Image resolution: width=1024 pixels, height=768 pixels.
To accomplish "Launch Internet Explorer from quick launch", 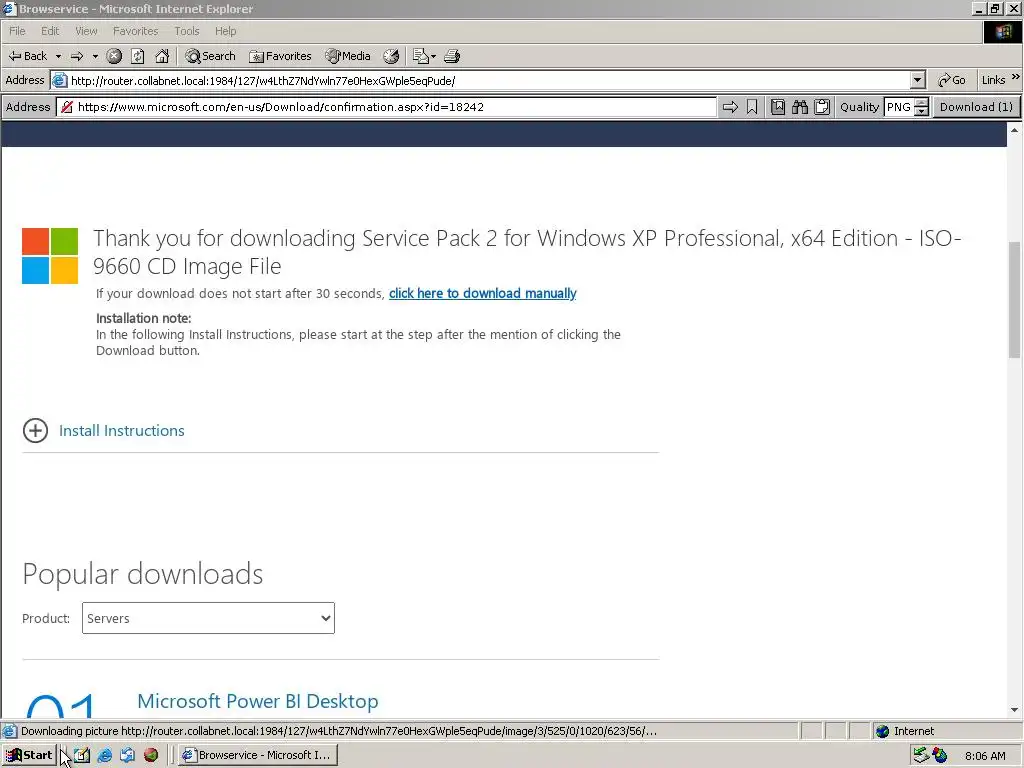I will (104, 755).
